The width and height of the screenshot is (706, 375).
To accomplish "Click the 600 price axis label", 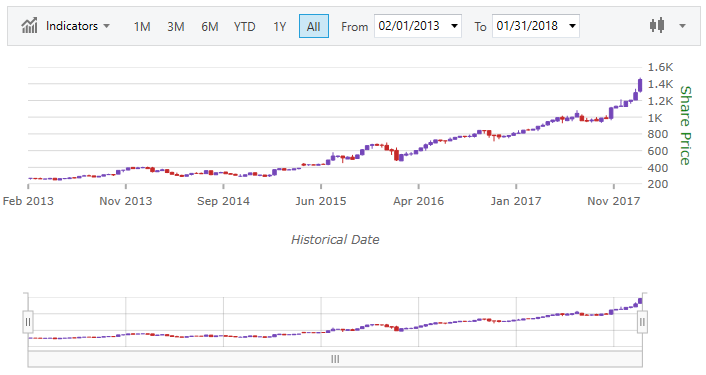I will (x=658, y=151).
